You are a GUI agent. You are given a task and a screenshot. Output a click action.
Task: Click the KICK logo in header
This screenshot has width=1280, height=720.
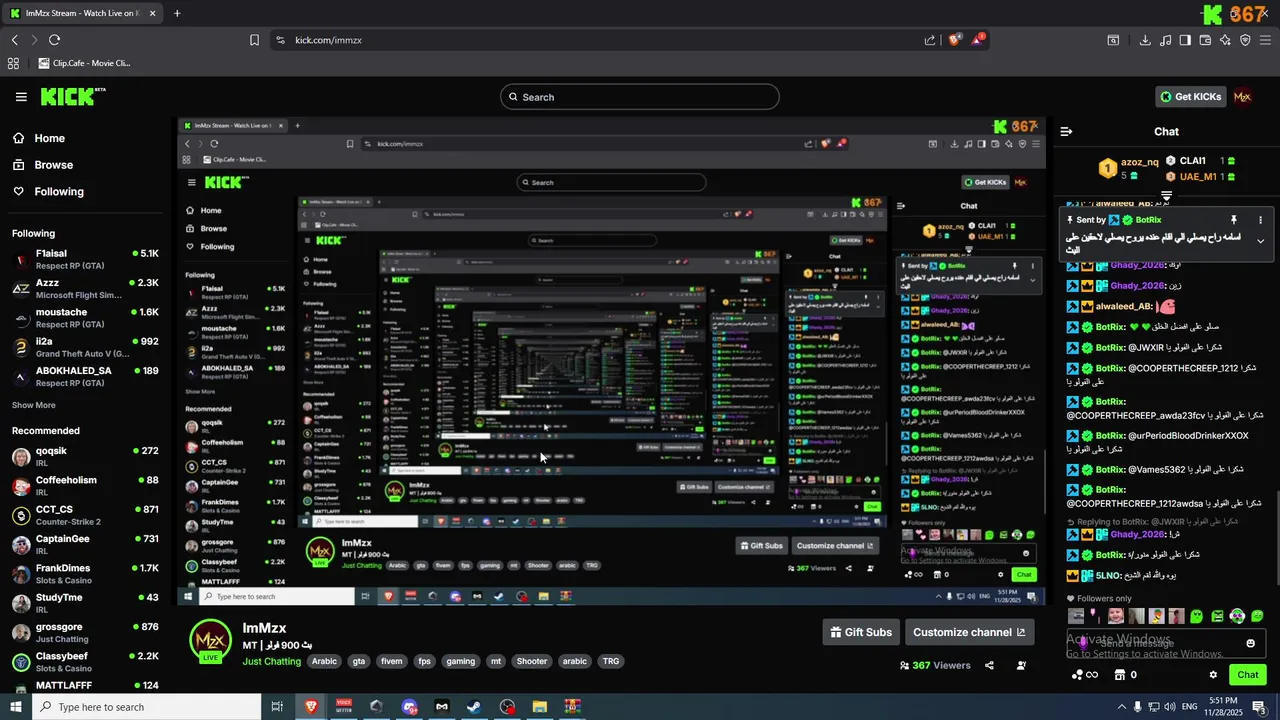pyautogui.click(x=73, y=97)
